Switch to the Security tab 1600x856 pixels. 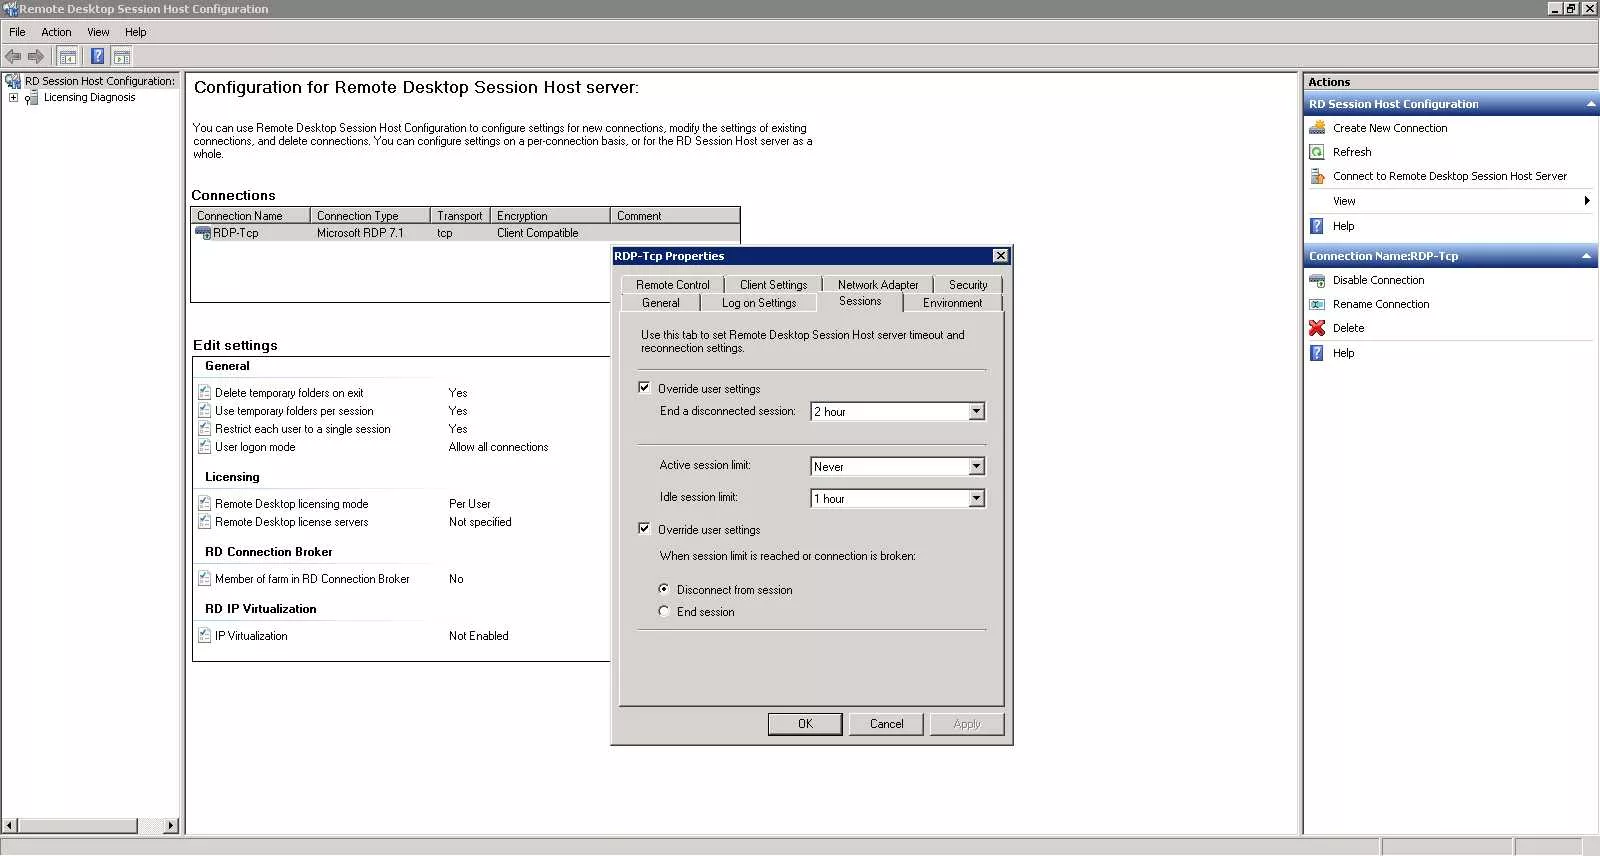[x=968, y=285]
